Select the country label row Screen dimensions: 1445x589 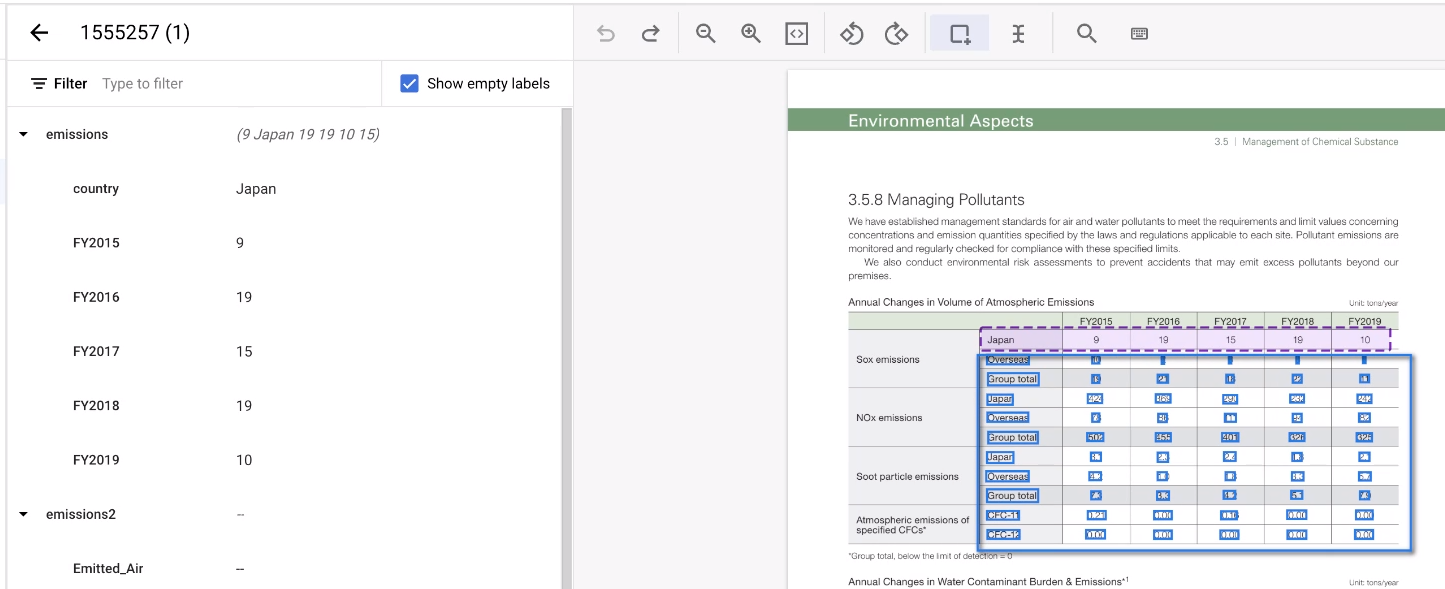tap(96, 189)
